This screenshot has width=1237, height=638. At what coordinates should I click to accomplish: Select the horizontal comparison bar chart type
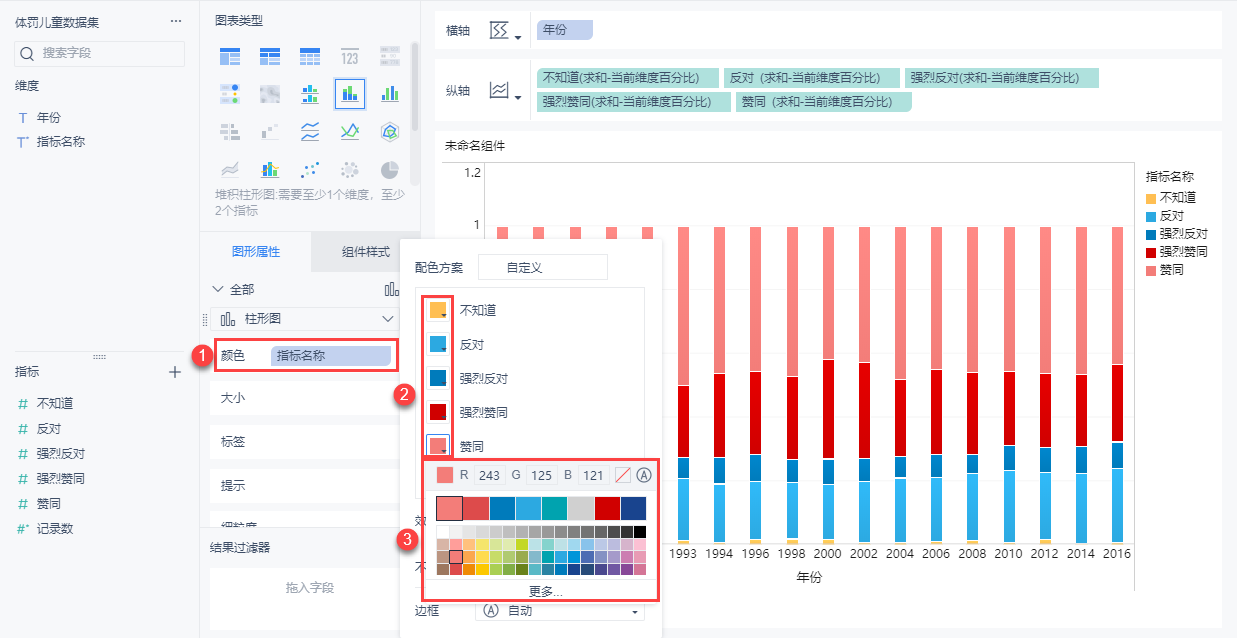click(x=230, y=131)
